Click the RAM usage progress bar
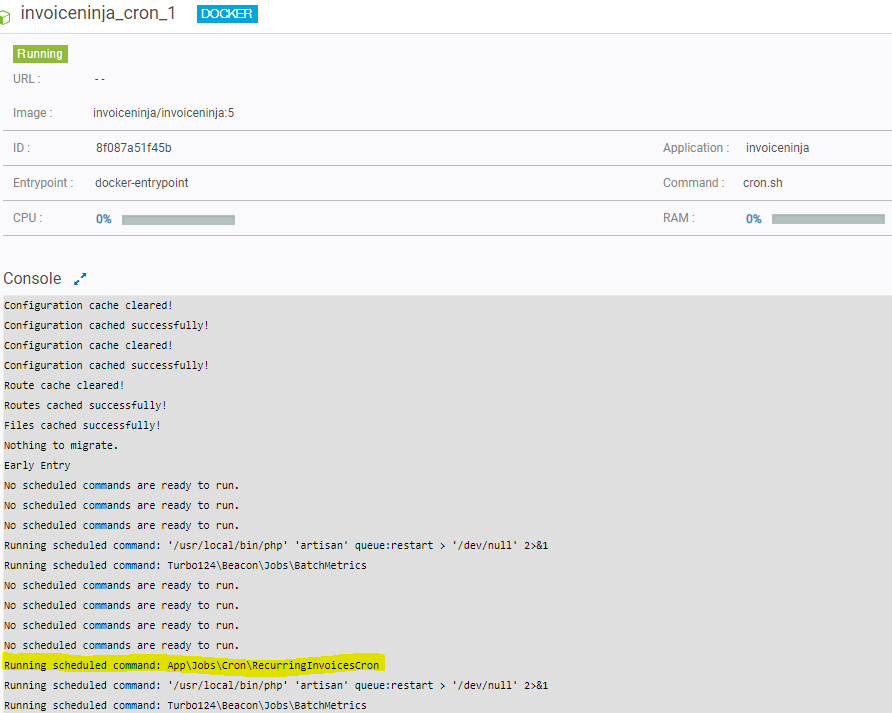Image resolution: width=892 pixels, height=713 pixels. click(x=828, y=218)
